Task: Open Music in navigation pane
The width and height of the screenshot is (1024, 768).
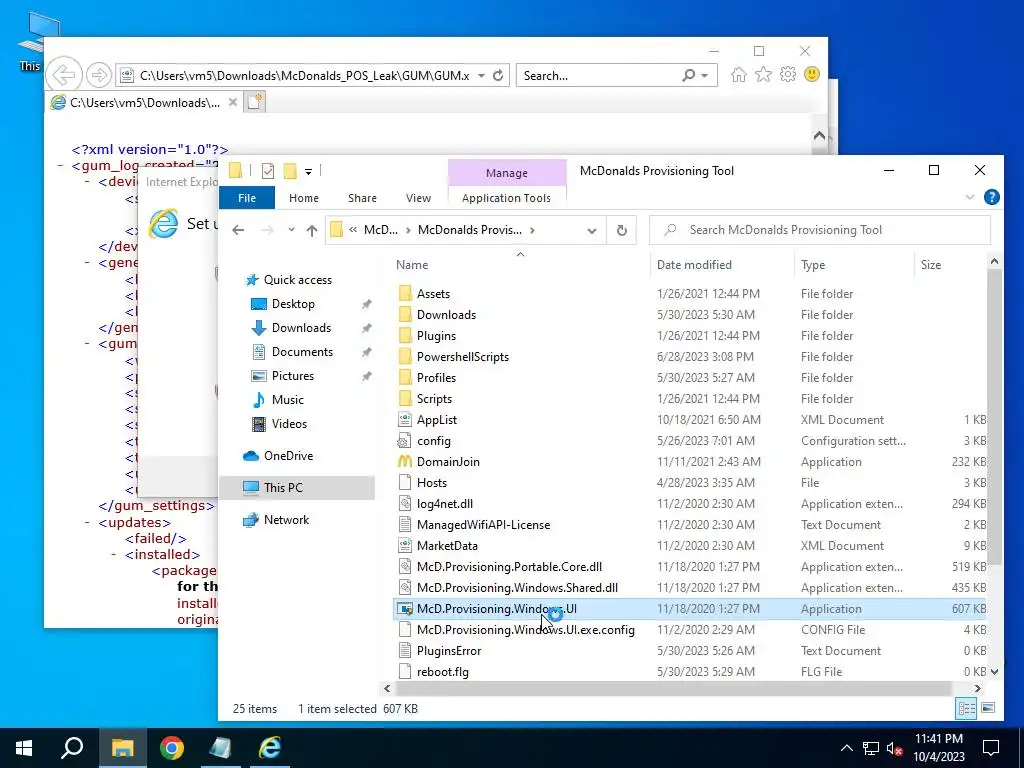Action: click(287, 400)
